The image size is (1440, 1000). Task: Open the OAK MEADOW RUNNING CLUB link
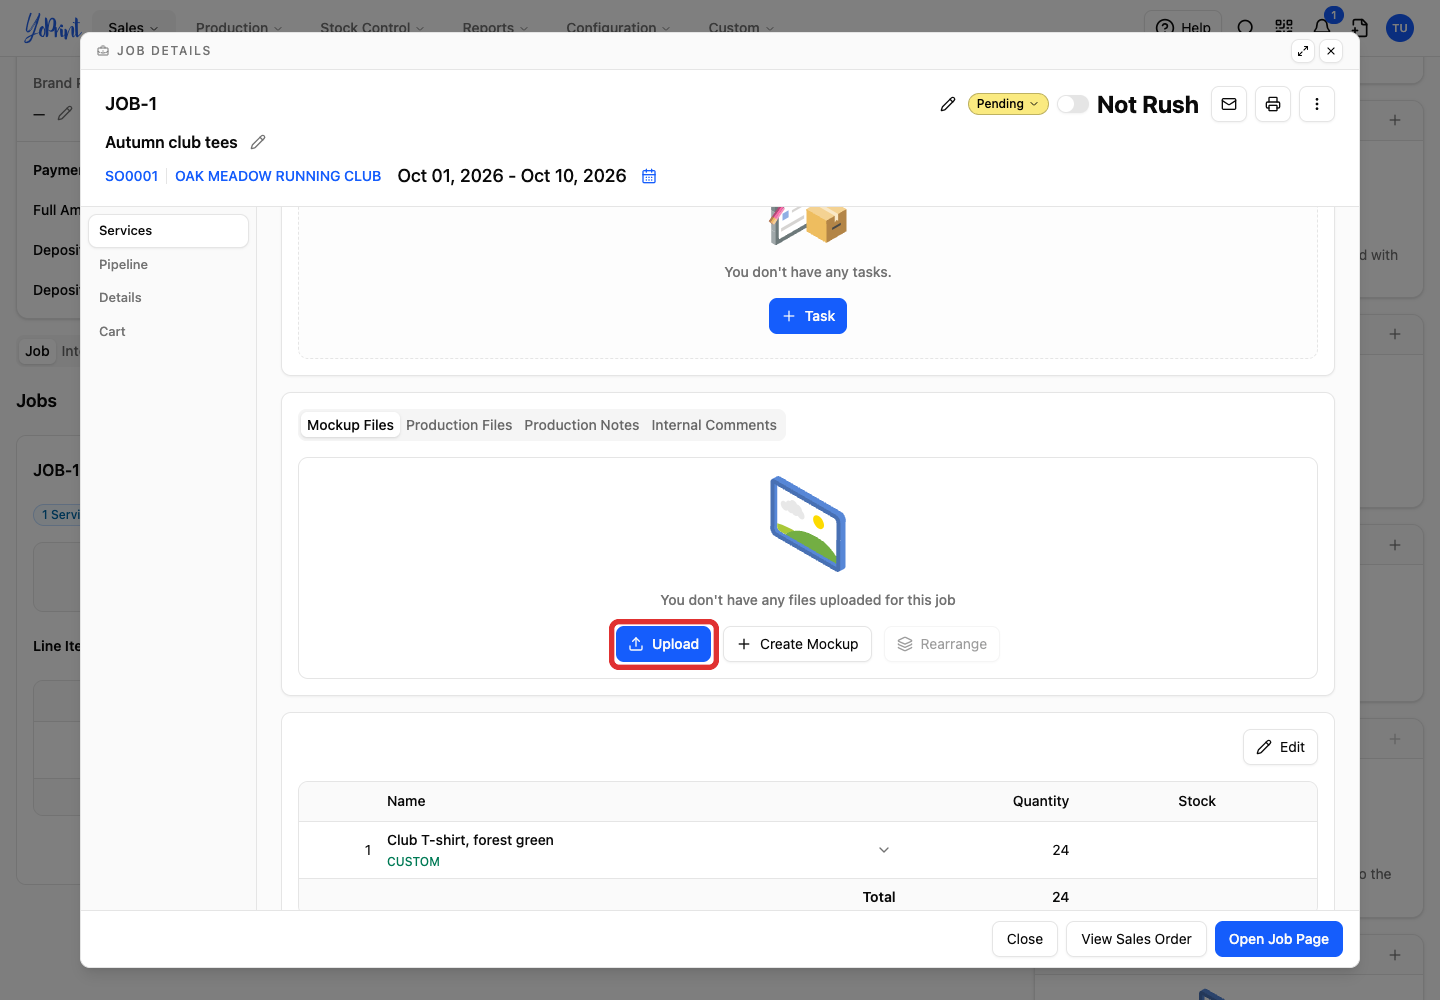click(278, 176)
